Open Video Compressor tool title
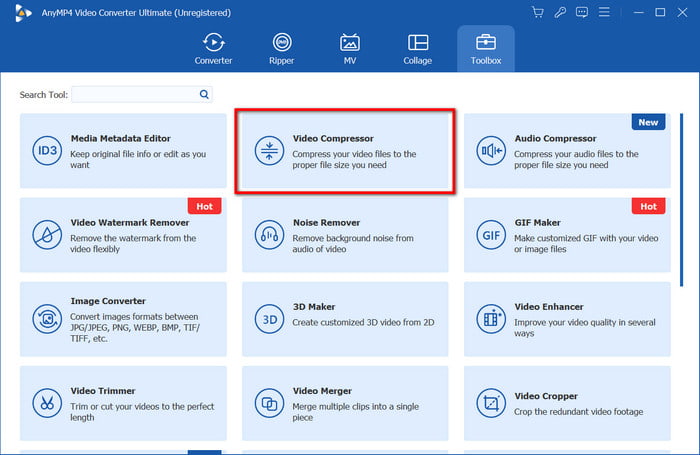 pos(333,138)
